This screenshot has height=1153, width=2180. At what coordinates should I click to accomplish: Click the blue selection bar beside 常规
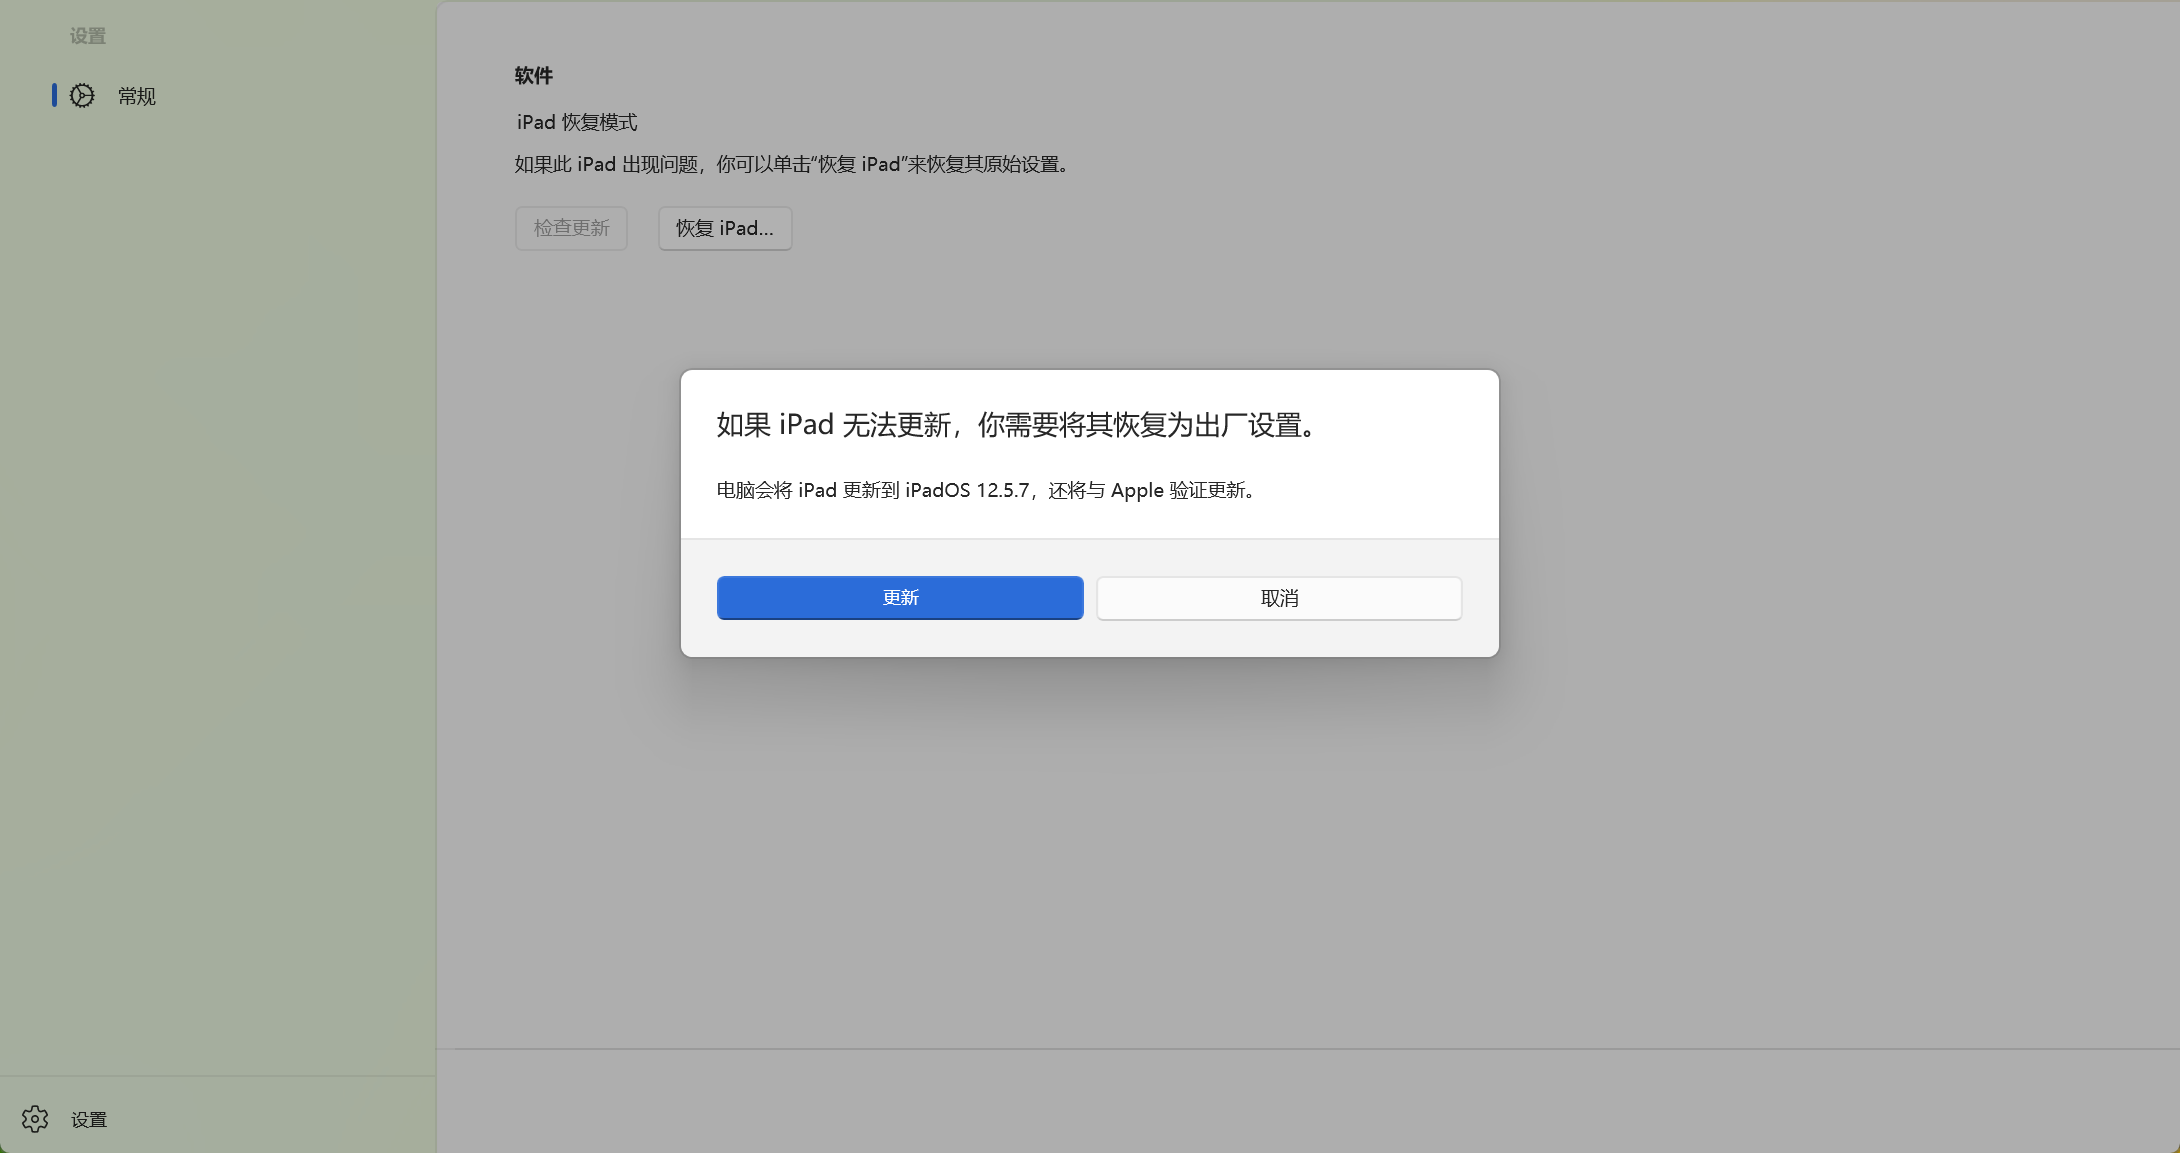[54, 95]
